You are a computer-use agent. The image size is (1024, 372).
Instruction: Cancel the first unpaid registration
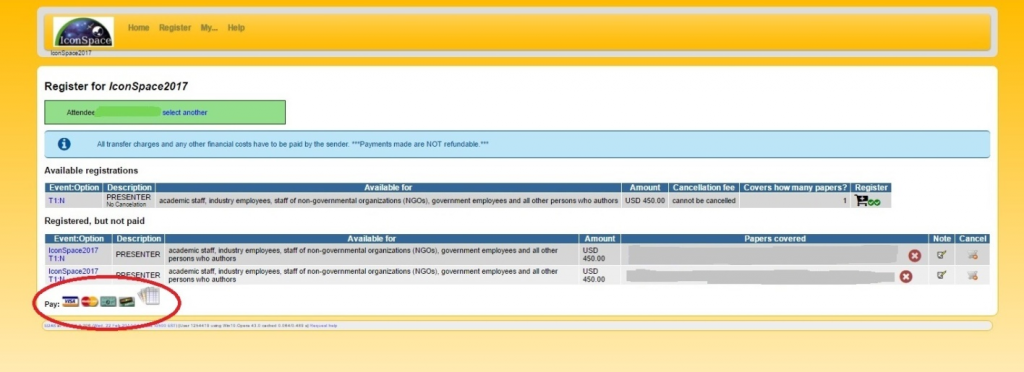[972, 256]
